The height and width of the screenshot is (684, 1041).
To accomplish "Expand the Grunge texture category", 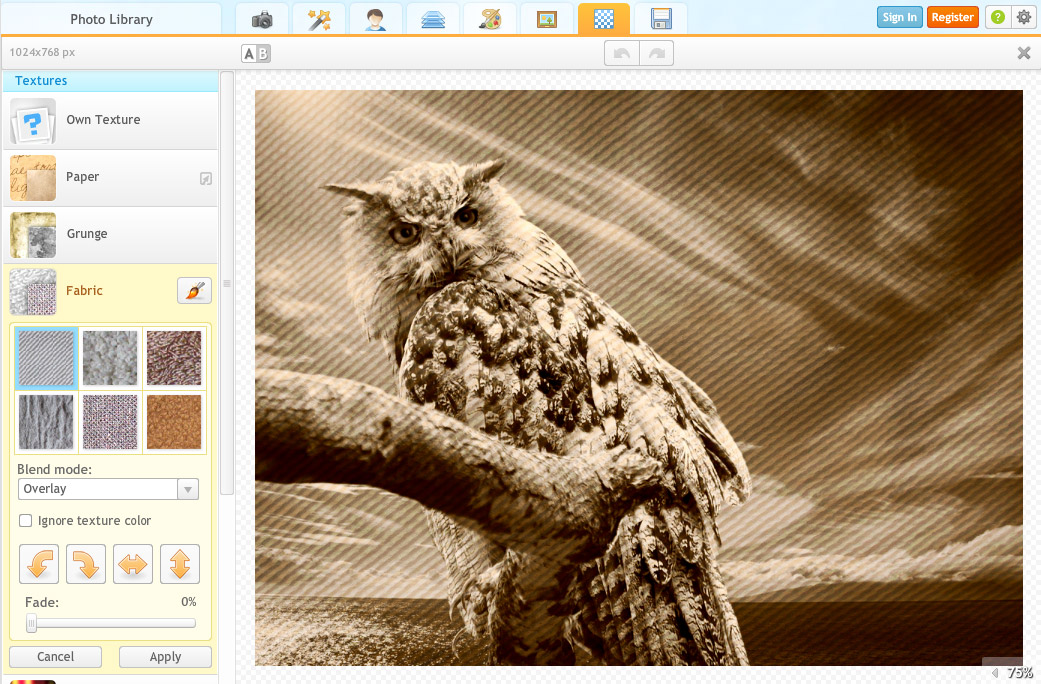I will [110, 234].
